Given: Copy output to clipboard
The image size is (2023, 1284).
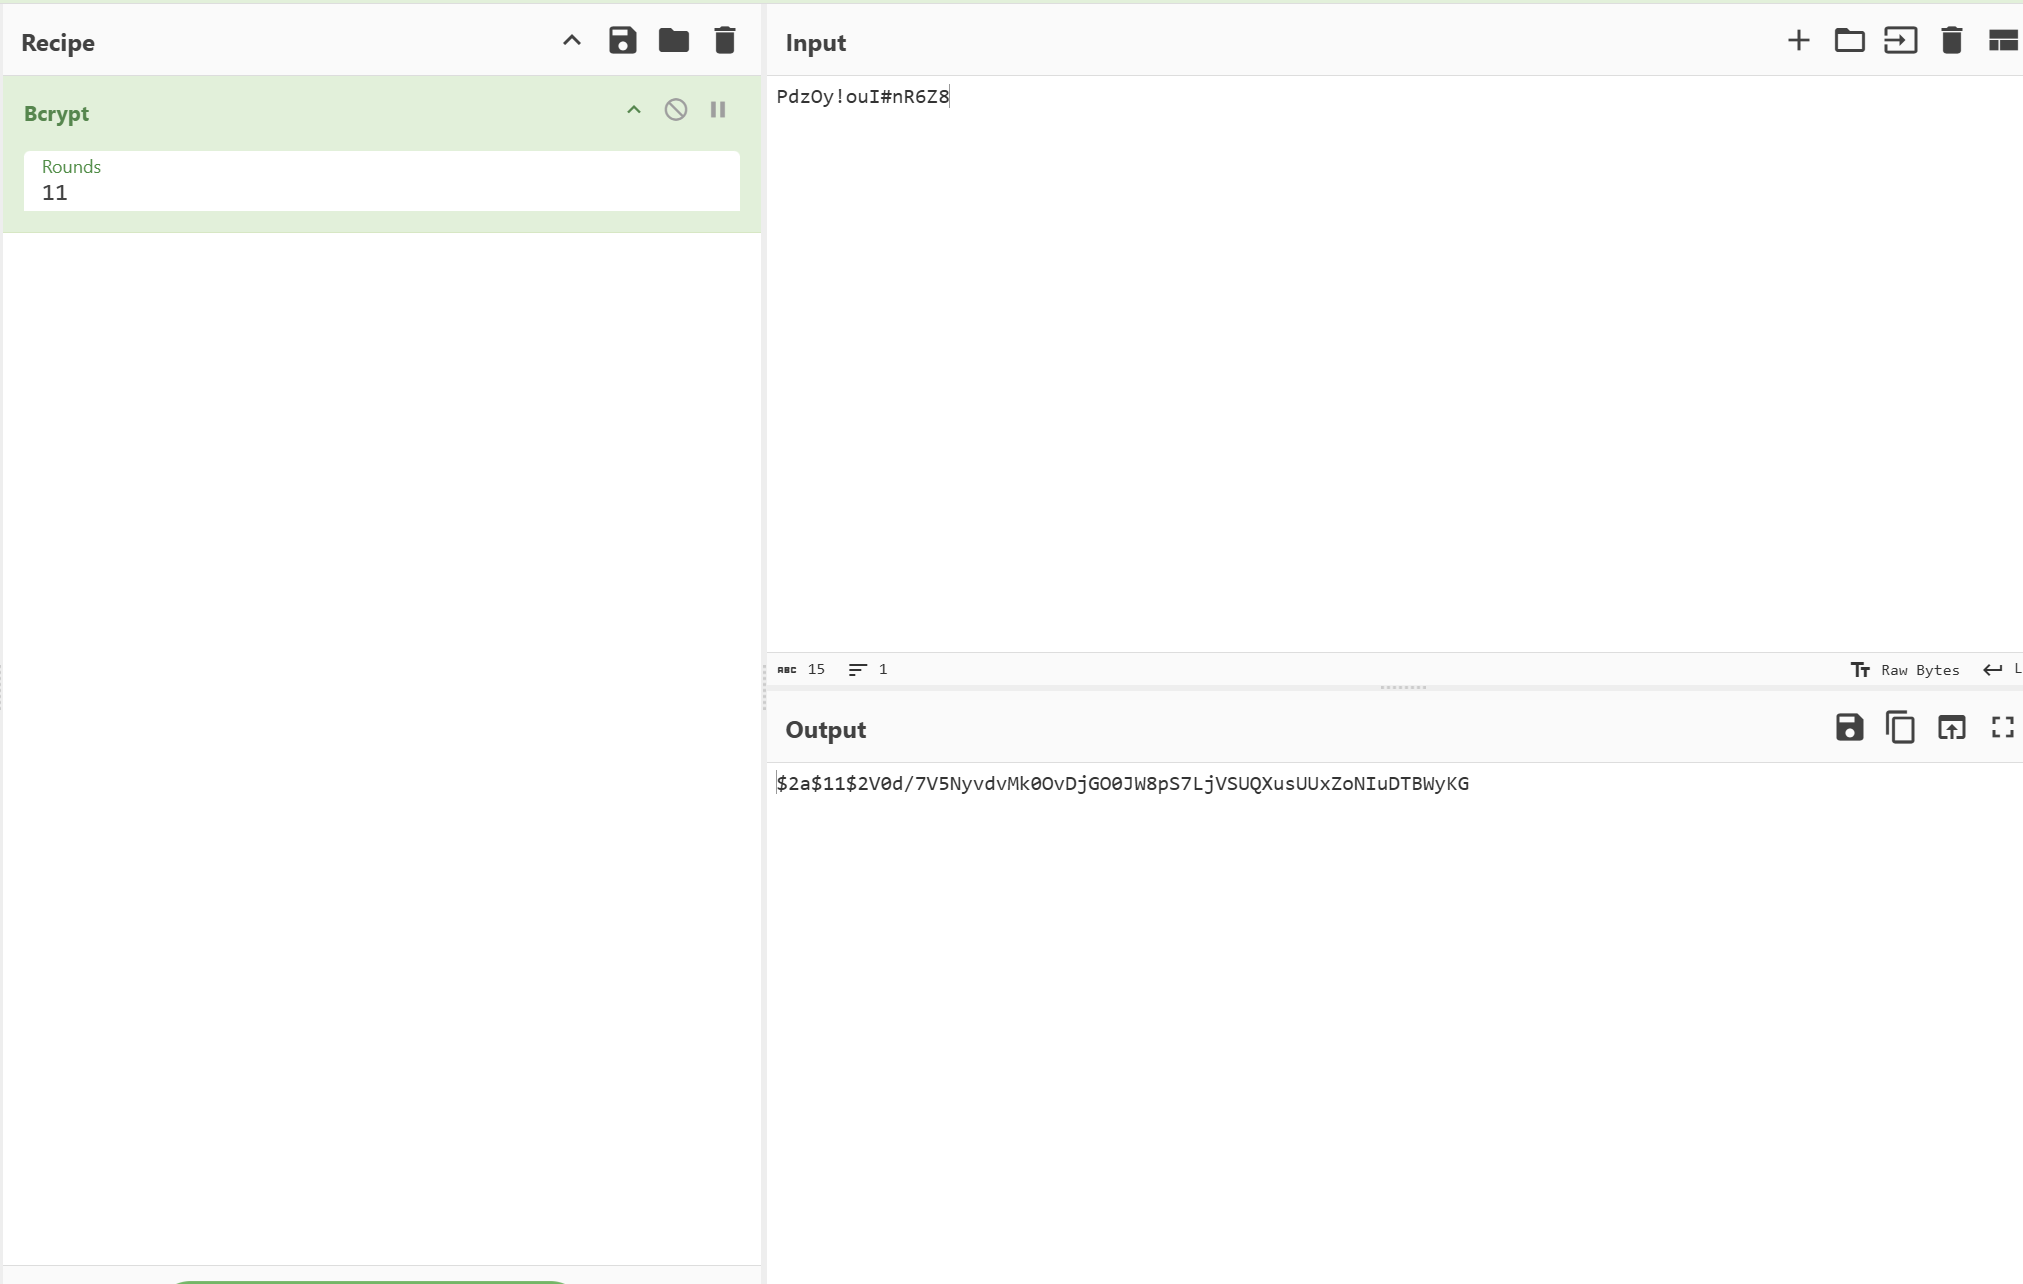Looking at the screenshot, I should 1900,728.
